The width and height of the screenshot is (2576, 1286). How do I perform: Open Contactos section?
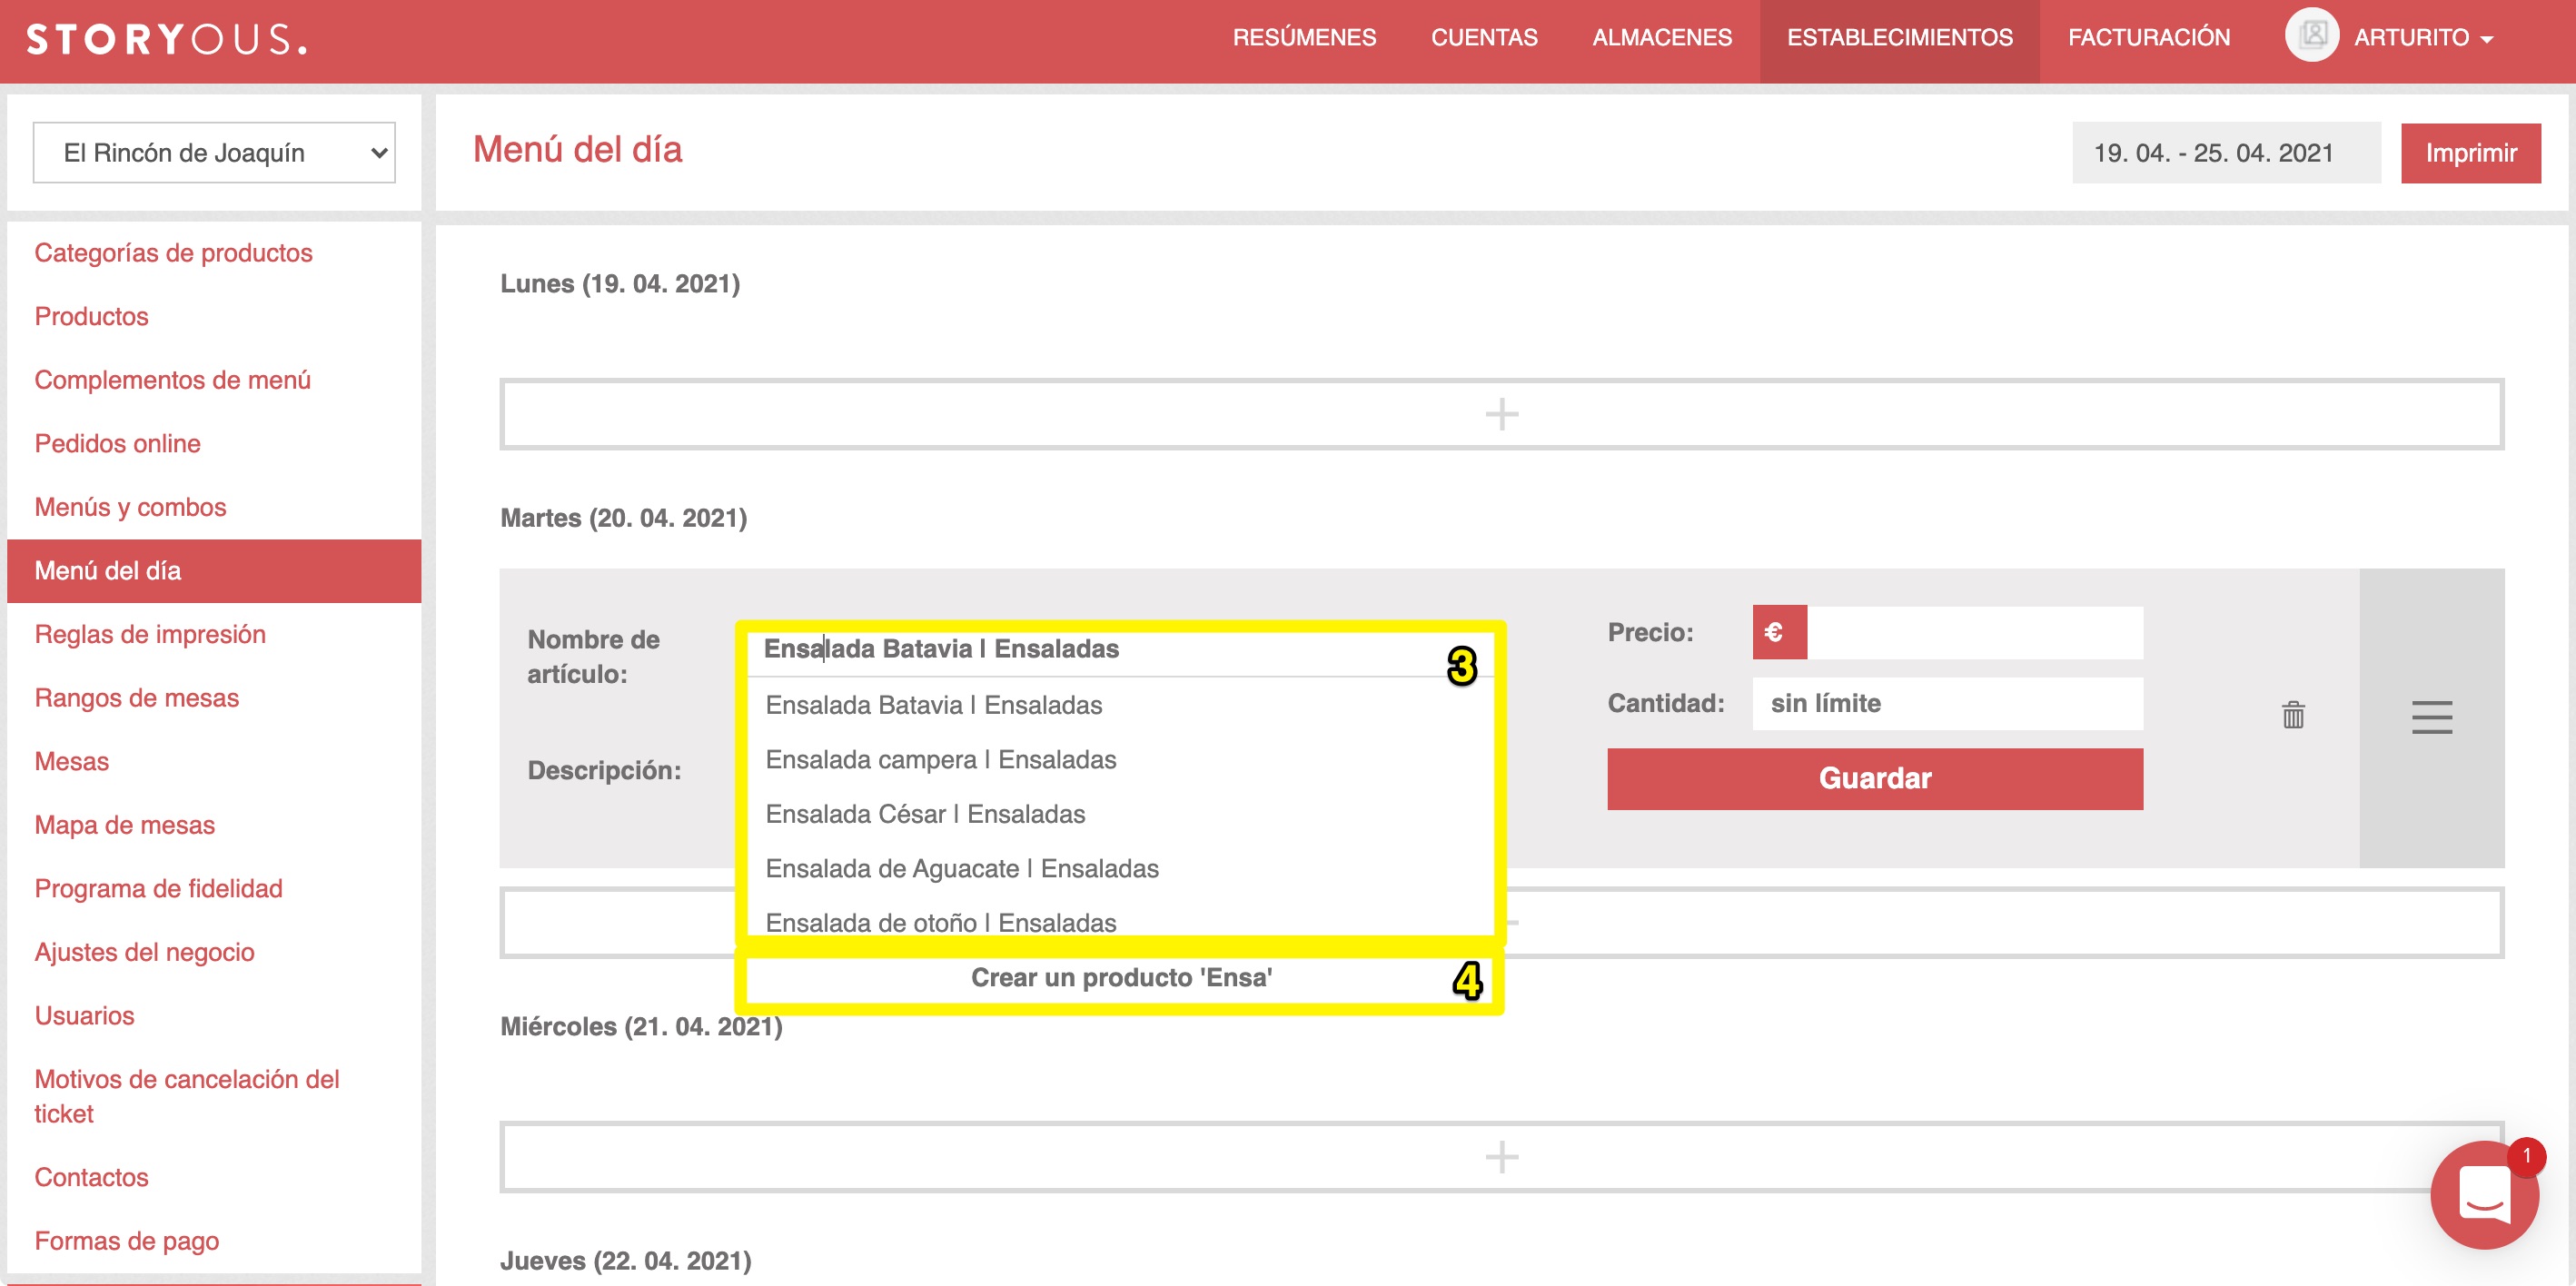[x=91, y=1177]
